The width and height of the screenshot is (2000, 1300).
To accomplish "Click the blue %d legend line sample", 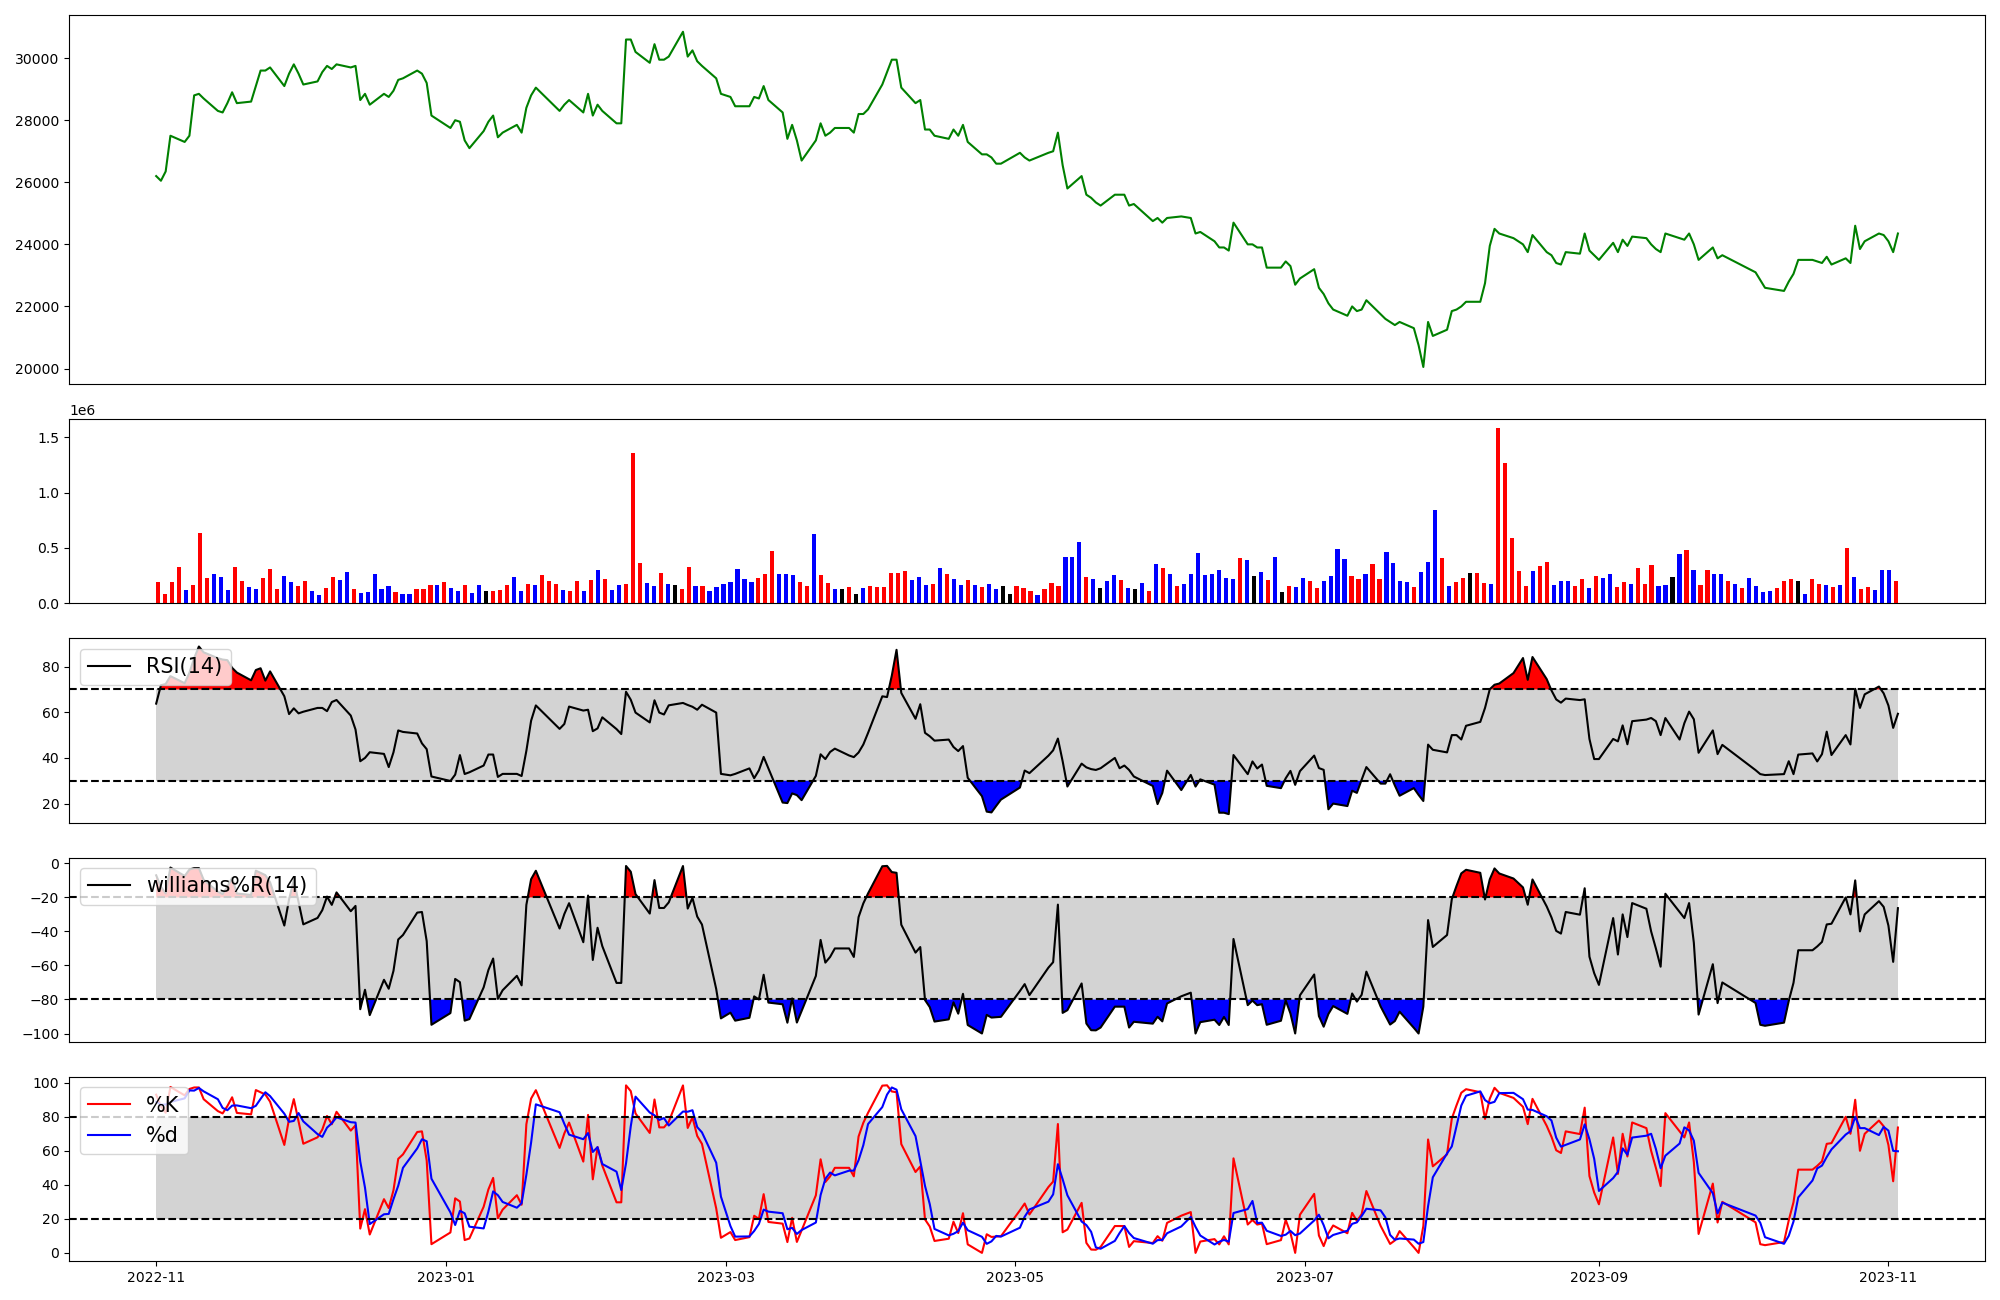I will click(109, 1135).
